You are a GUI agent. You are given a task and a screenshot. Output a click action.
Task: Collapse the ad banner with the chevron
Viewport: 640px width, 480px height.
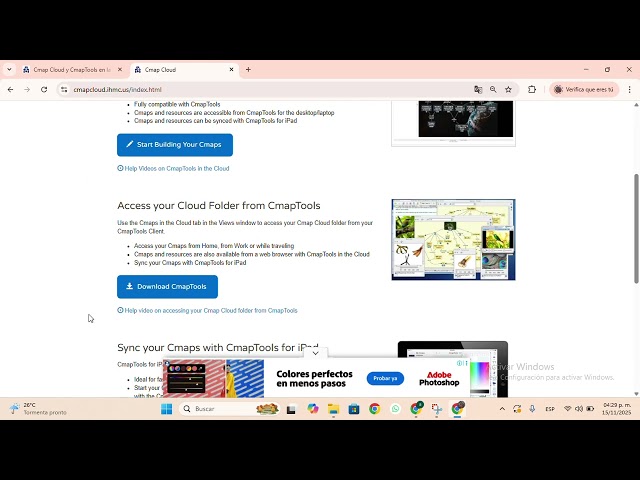(x=316, y=353)
